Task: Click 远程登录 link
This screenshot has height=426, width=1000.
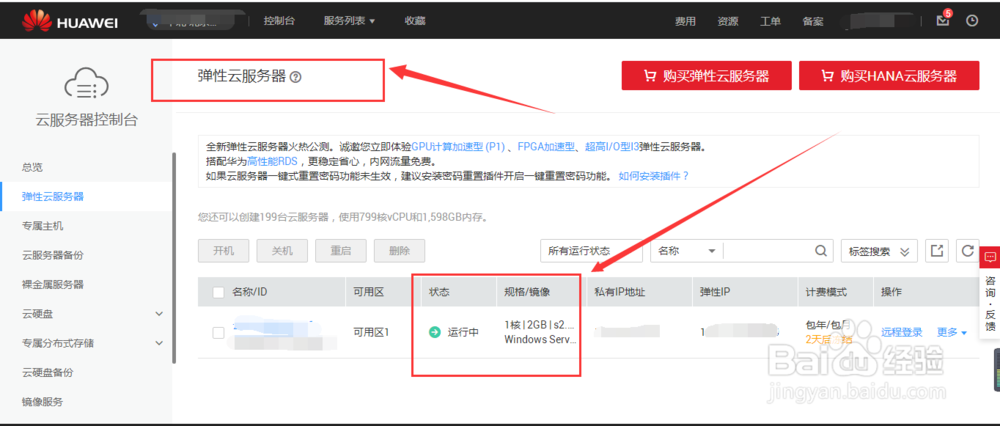Action: pos(902,332)
